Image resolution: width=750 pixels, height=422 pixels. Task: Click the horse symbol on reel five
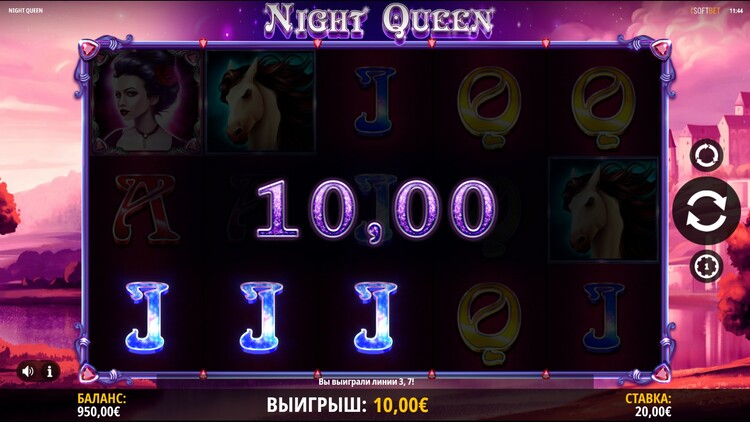[603, 210]
